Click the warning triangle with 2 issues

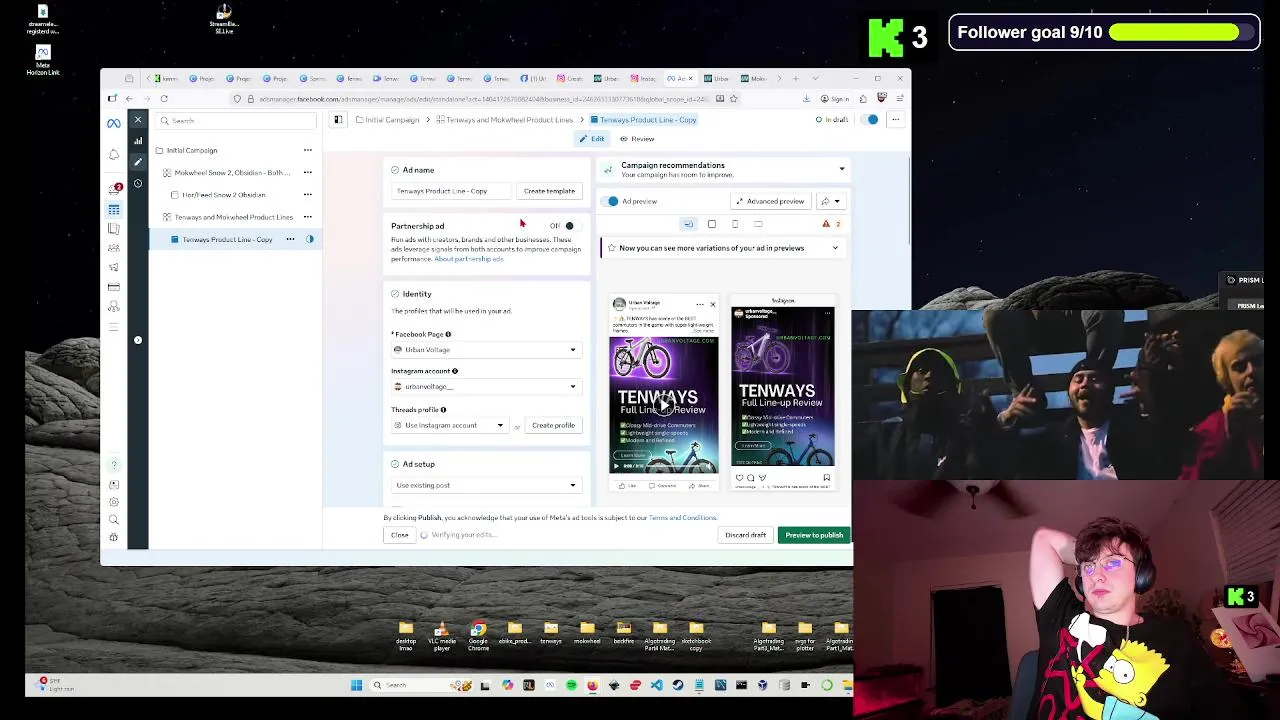point(826,224)
